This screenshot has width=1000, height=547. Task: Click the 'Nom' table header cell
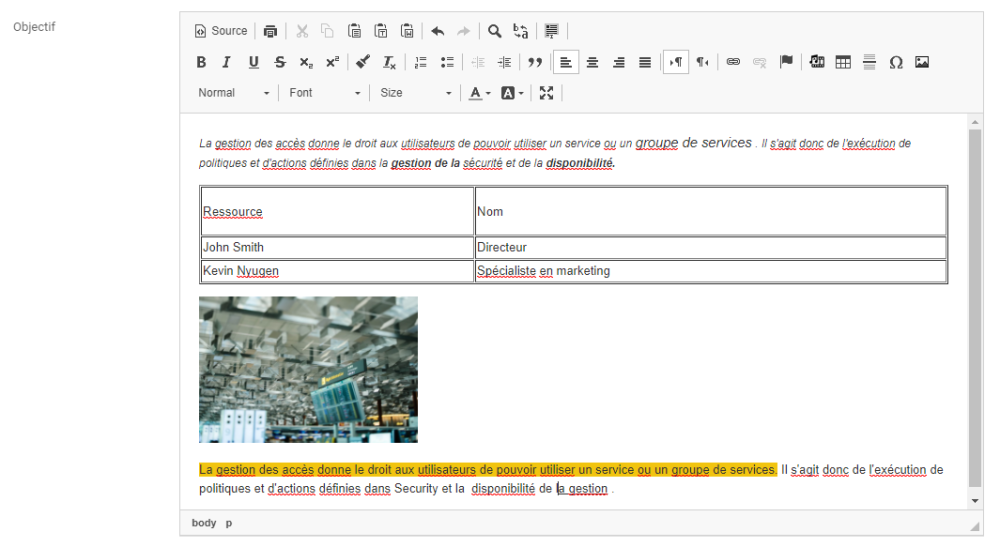point(710,212)
